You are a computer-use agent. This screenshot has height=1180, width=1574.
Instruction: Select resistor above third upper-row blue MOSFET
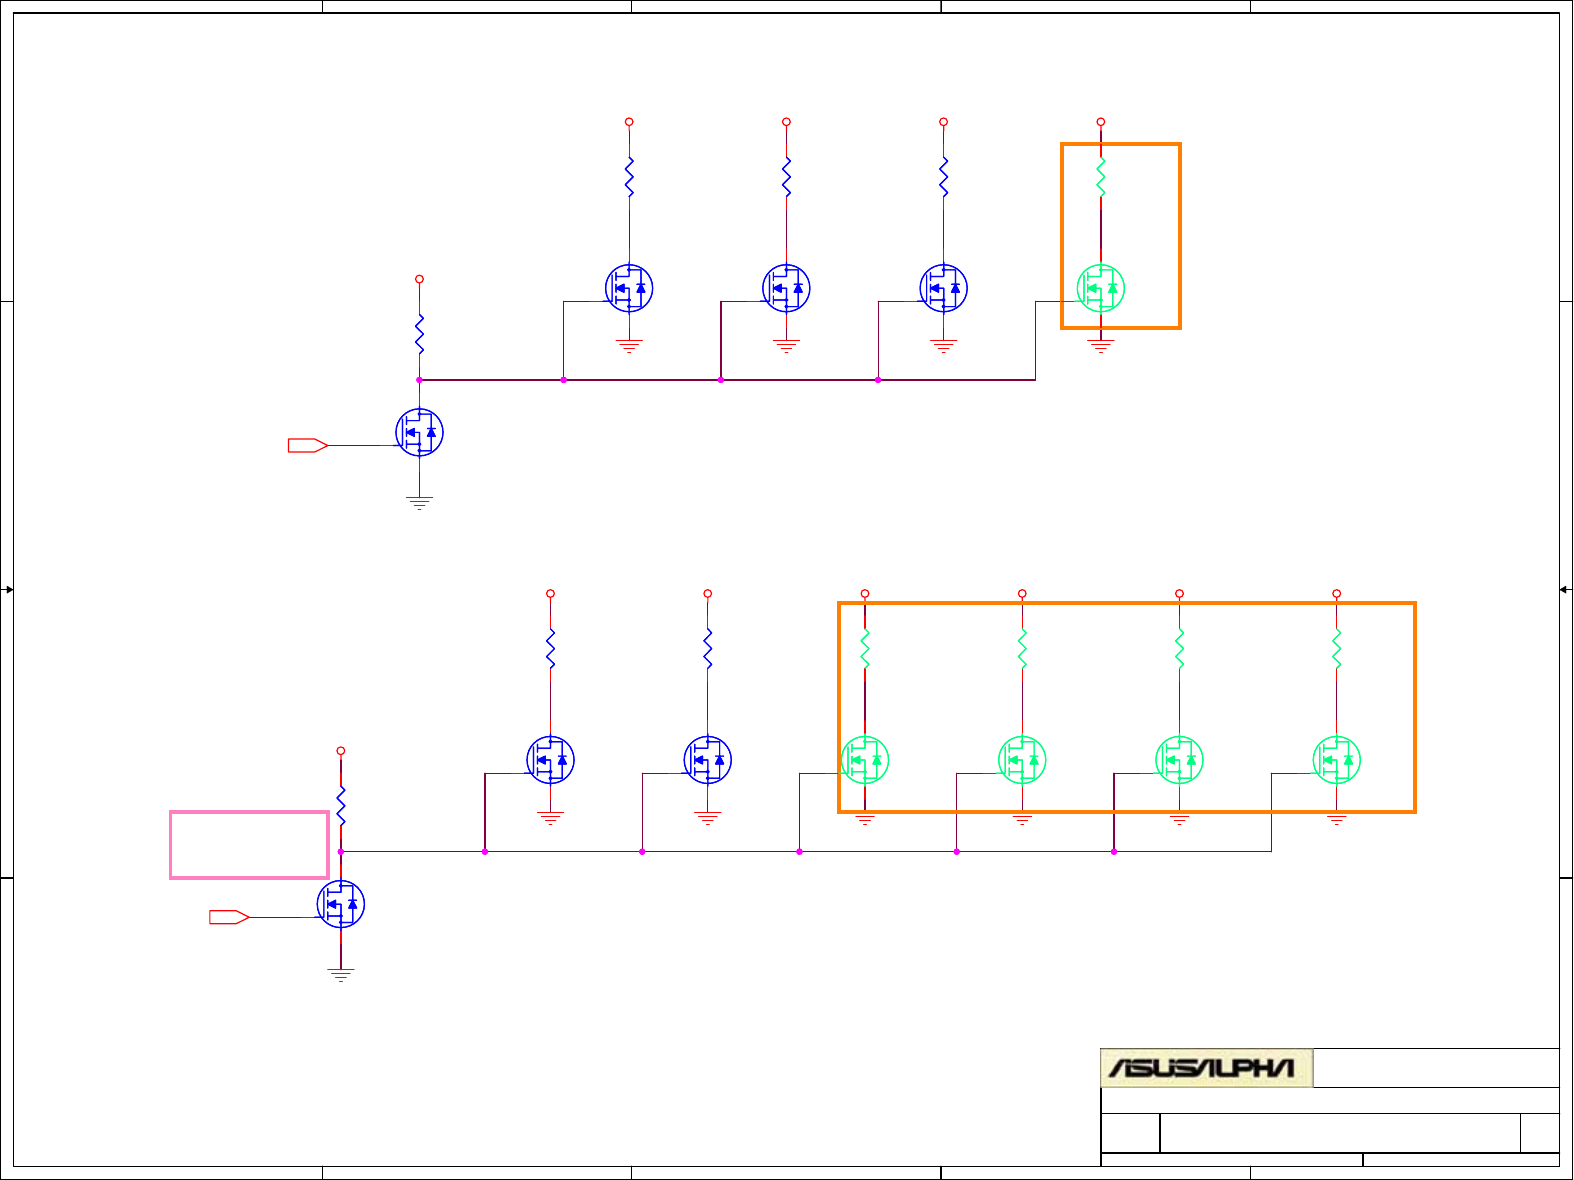[943, 176]
